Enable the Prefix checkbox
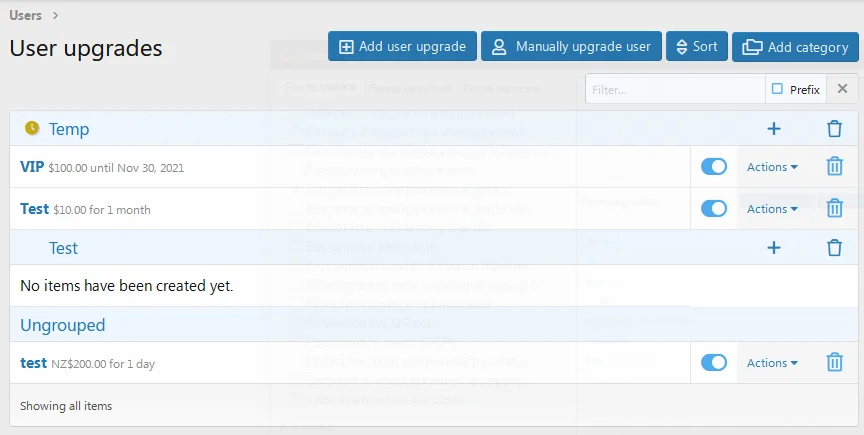This screenshot has width=864, height=435. point(777,89)
